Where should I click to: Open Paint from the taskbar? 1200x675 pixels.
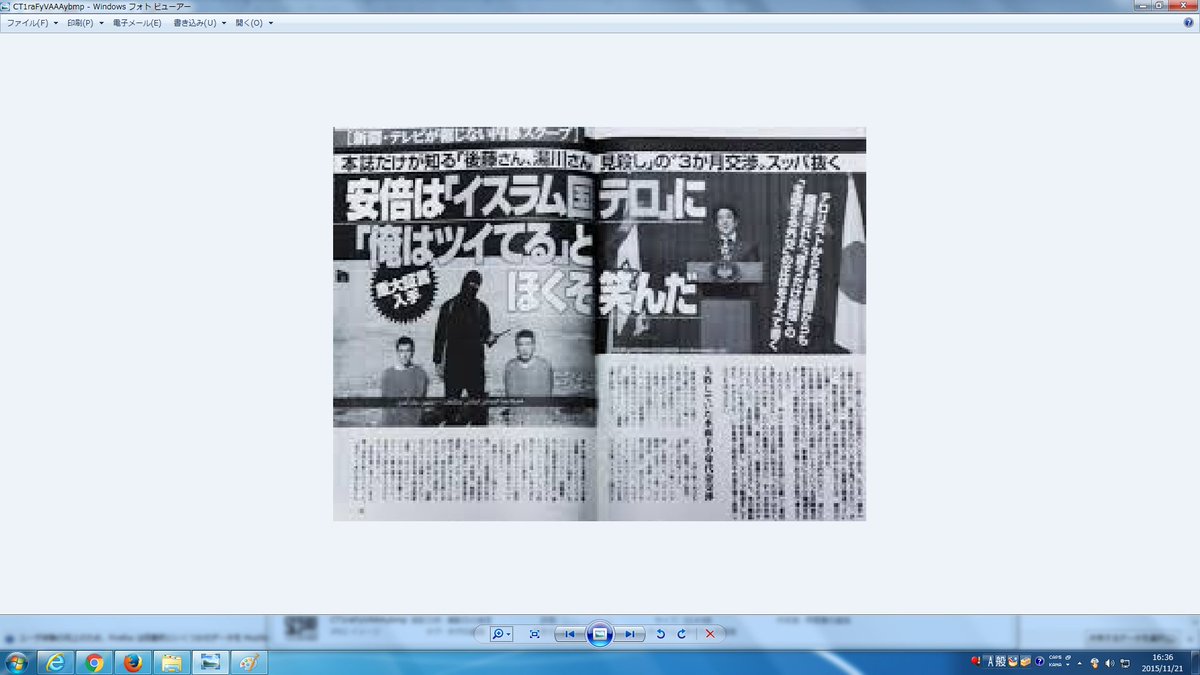pos(249,662)
